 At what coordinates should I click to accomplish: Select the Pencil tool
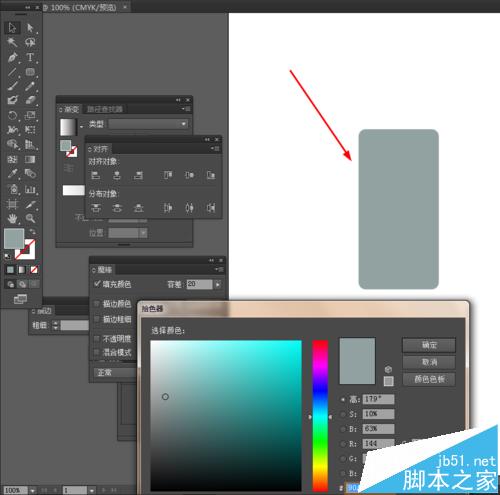point(30,86)
